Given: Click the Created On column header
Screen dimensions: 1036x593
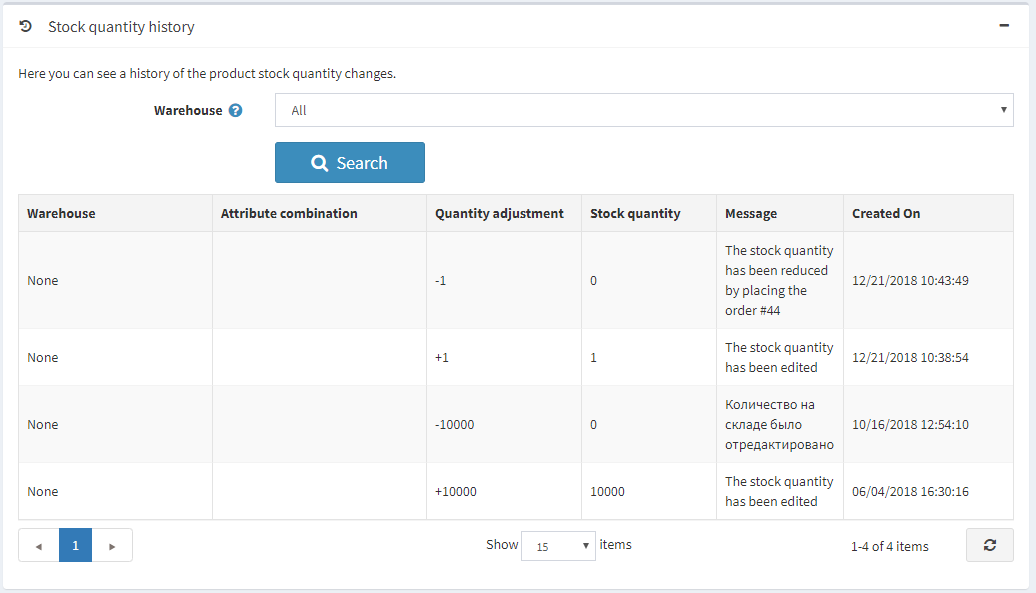Looking at the screenshot, I should tap(885, 213).
